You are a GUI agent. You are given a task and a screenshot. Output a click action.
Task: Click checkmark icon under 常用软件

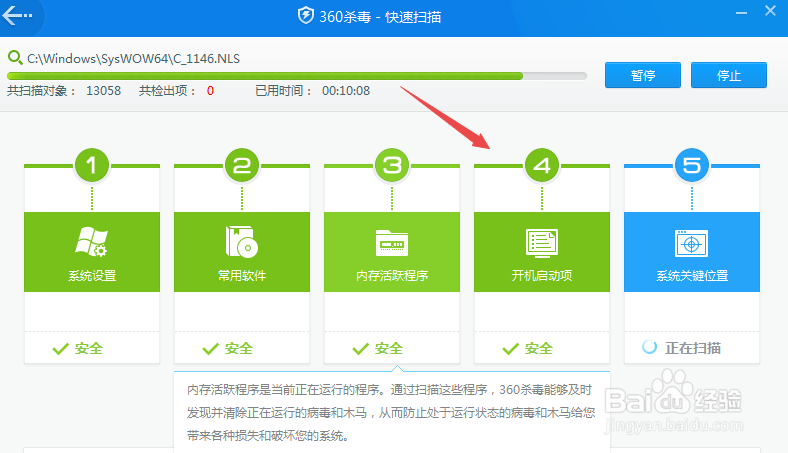(211, 349)
